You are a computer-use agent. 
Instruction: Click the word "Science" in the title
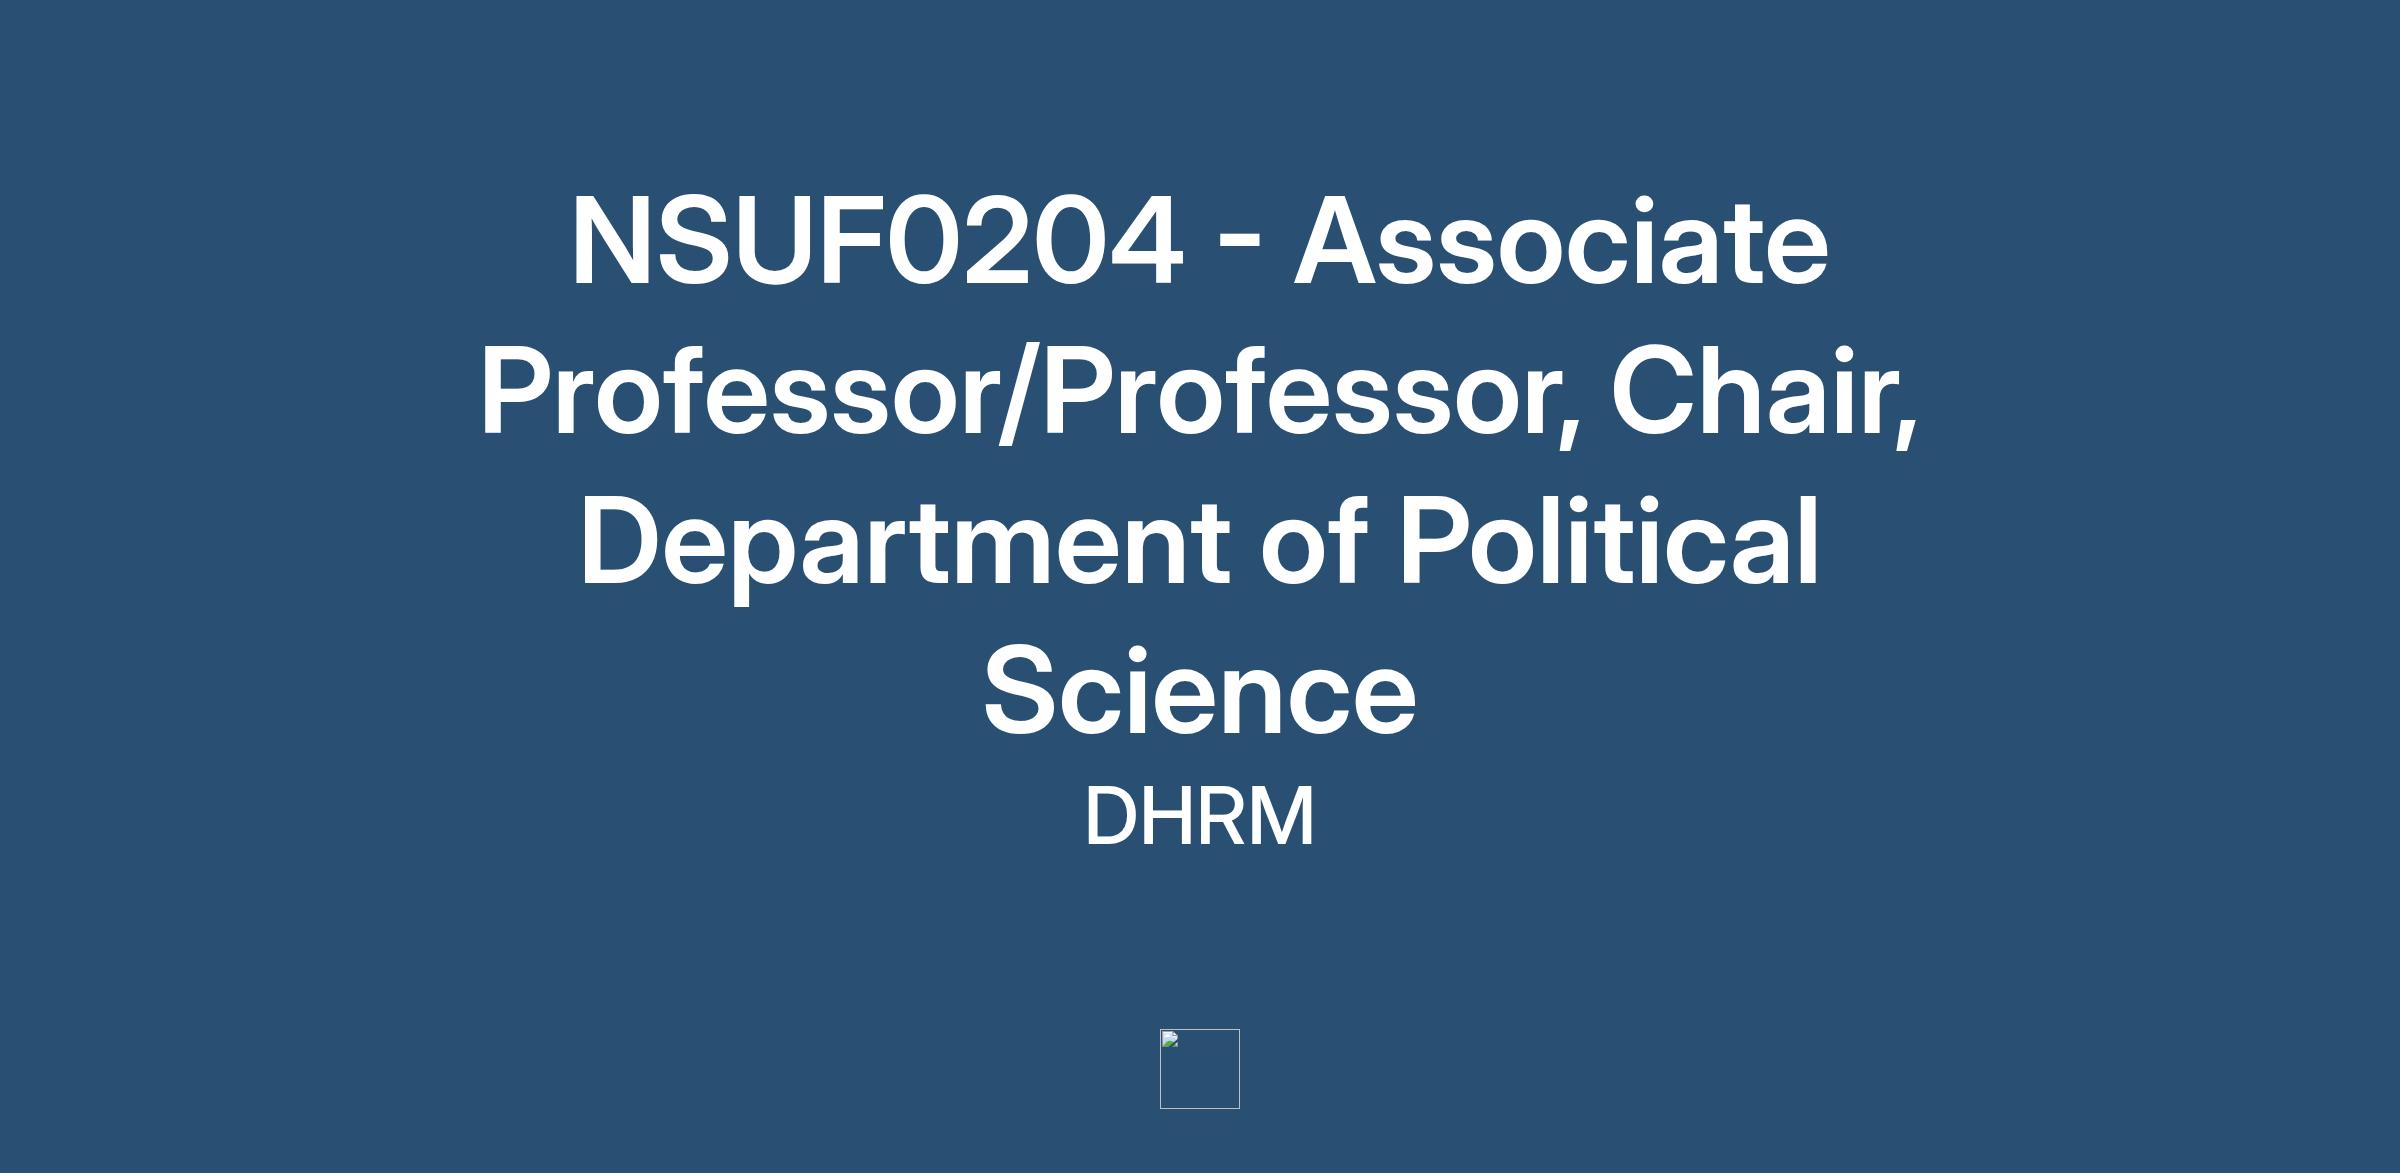point(1199,692)
